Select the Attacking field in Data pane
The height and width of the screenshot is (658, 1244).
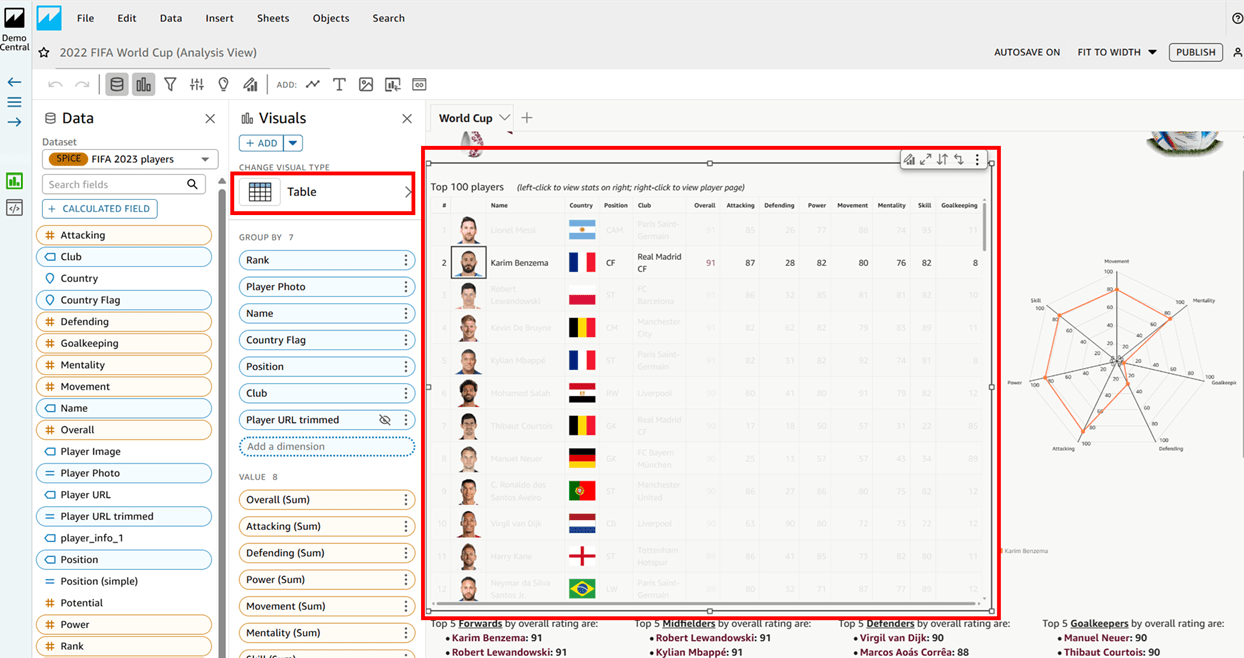pyautogui.click(x=124, y=235)
